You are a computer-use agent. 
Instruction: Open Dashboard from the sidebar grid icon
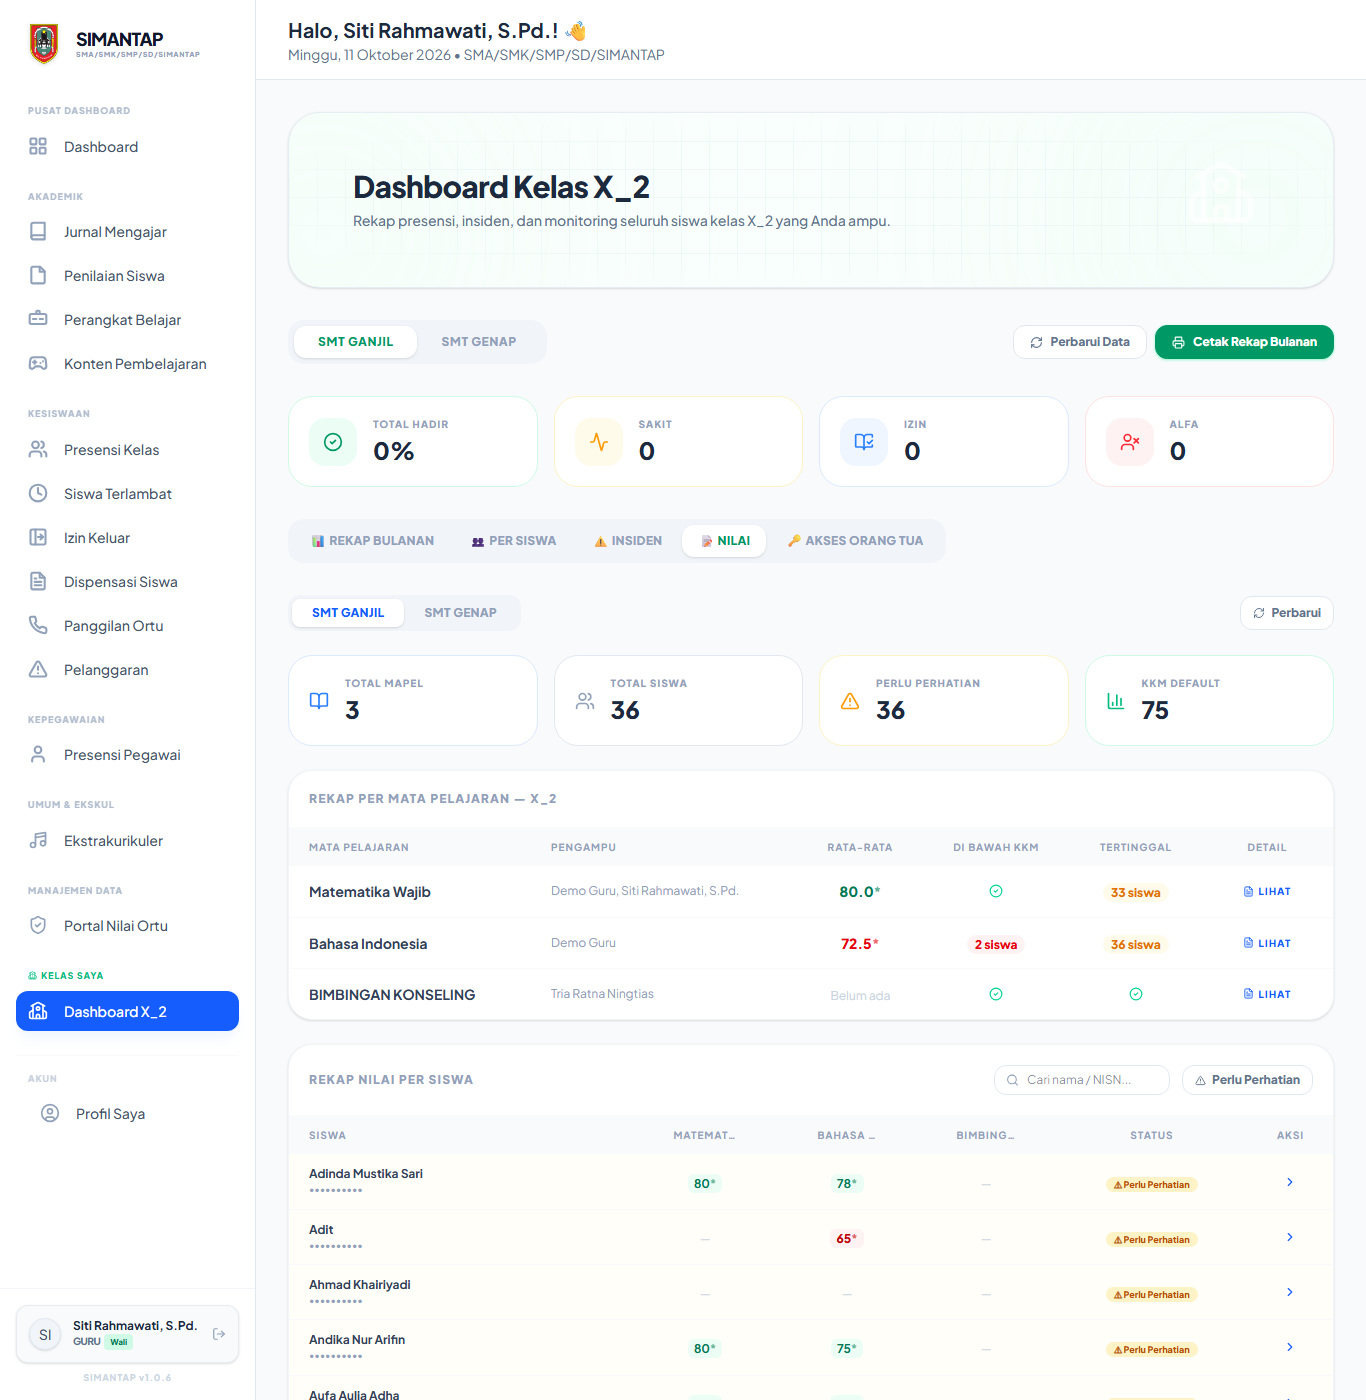[x=38, y=147]
